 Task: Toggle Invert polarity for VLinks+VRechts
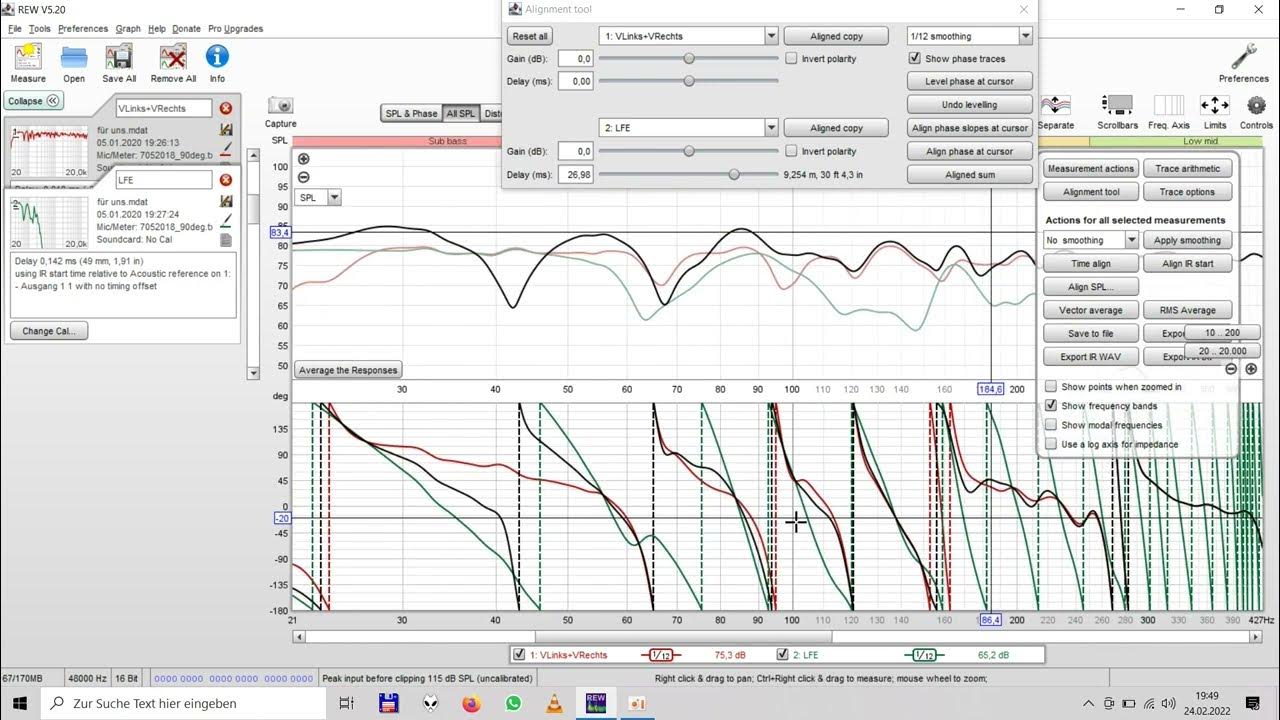coord(791,59)
